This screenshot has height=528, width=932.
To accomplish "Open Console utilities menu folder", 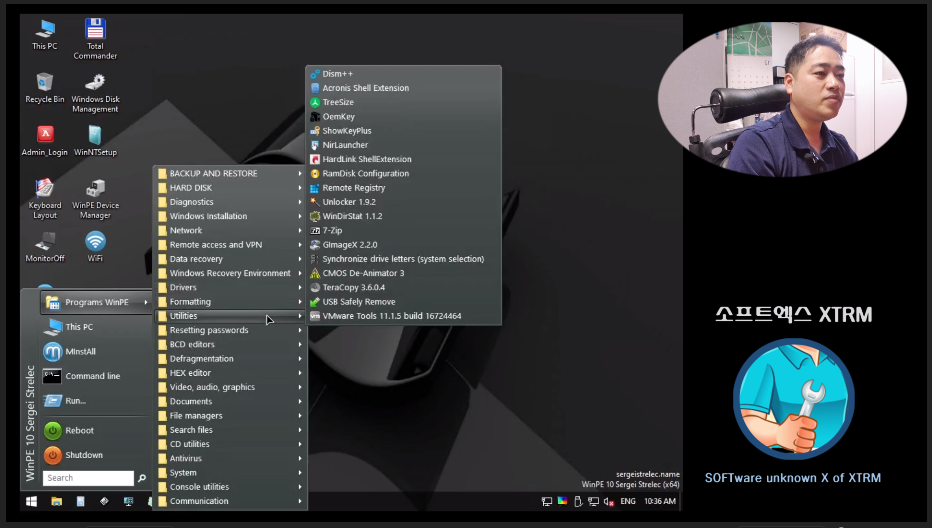I will click(230, 487).
